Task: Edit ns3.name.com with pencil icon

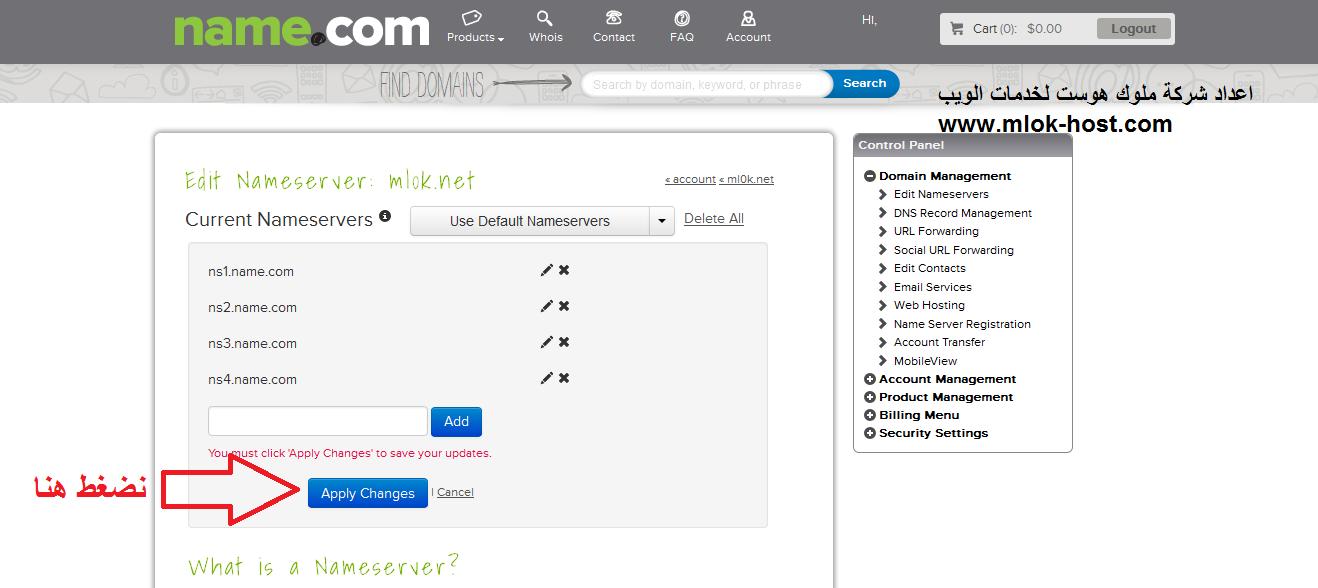Action: (546, 342)
